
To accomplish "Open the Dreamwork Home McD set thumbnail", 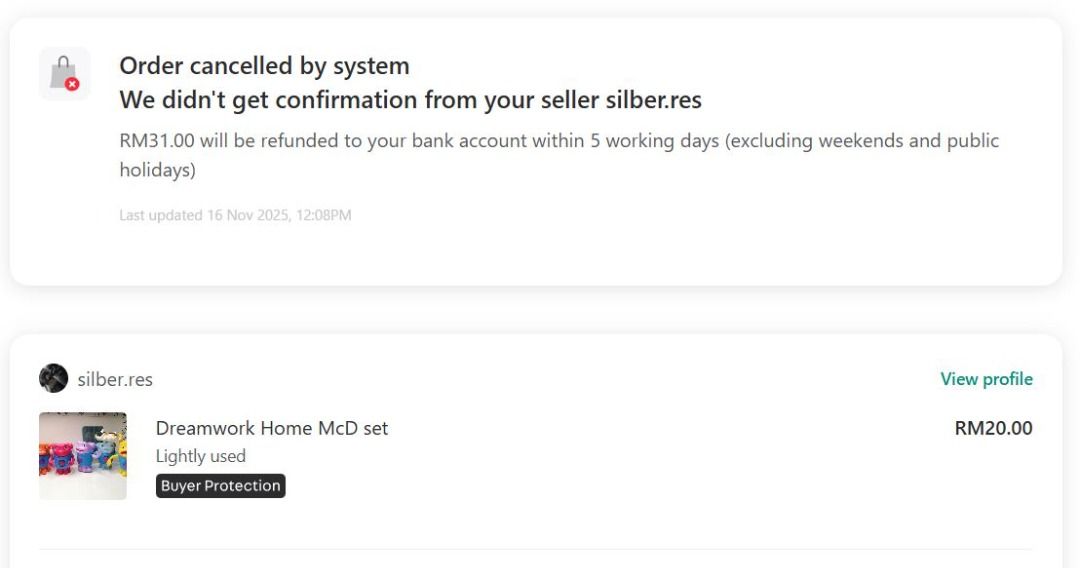I will click(x=83, y=456).
